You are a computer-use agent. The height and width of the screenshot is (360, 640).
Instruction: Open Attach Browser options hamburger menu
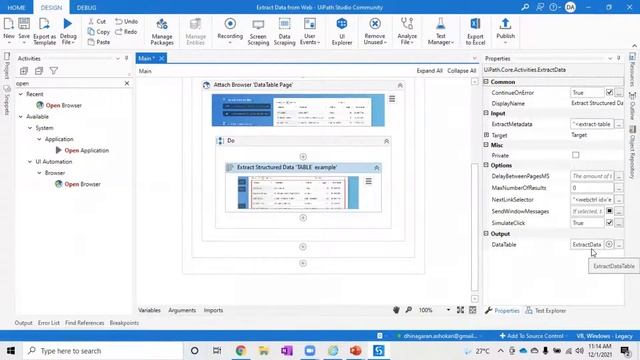(392, 99)
